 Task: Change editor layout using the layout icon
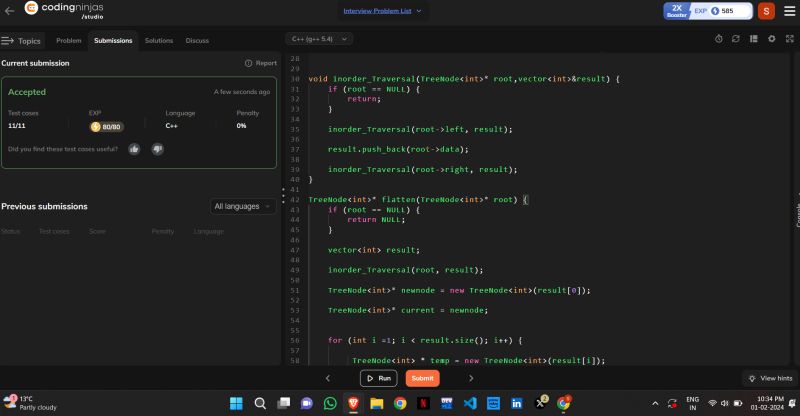coord(753,39)
